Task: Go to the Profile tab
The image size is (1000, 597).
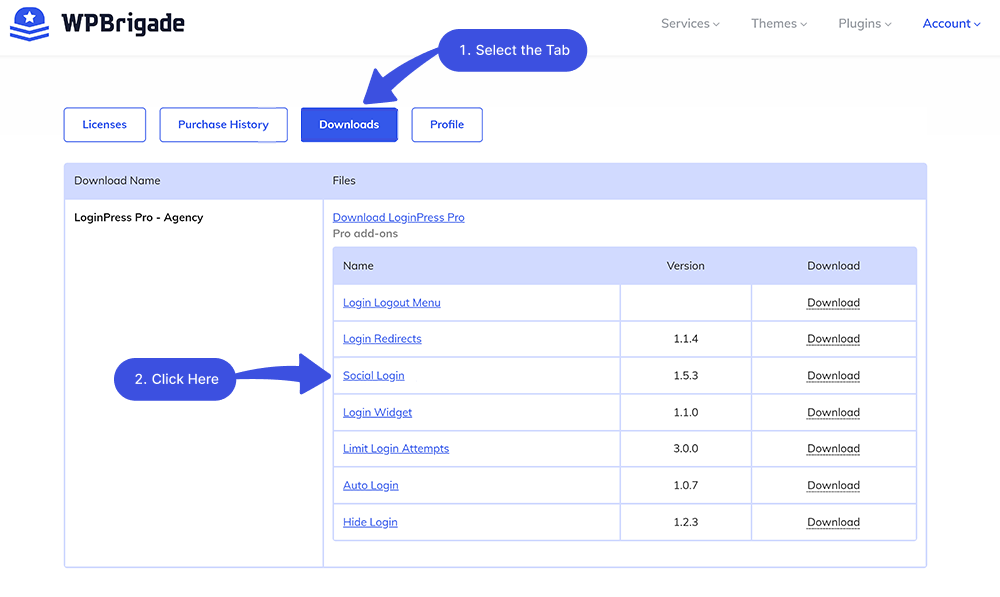Action: pyautogui.click(x=446, y=124)
